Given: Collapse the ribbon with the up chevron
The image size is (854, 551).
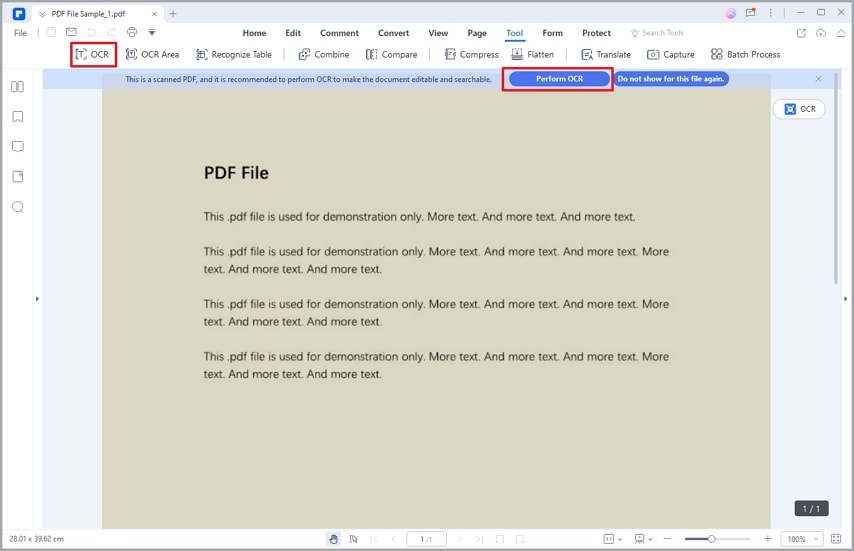Looking at the screenshot, I should [841, 33].
